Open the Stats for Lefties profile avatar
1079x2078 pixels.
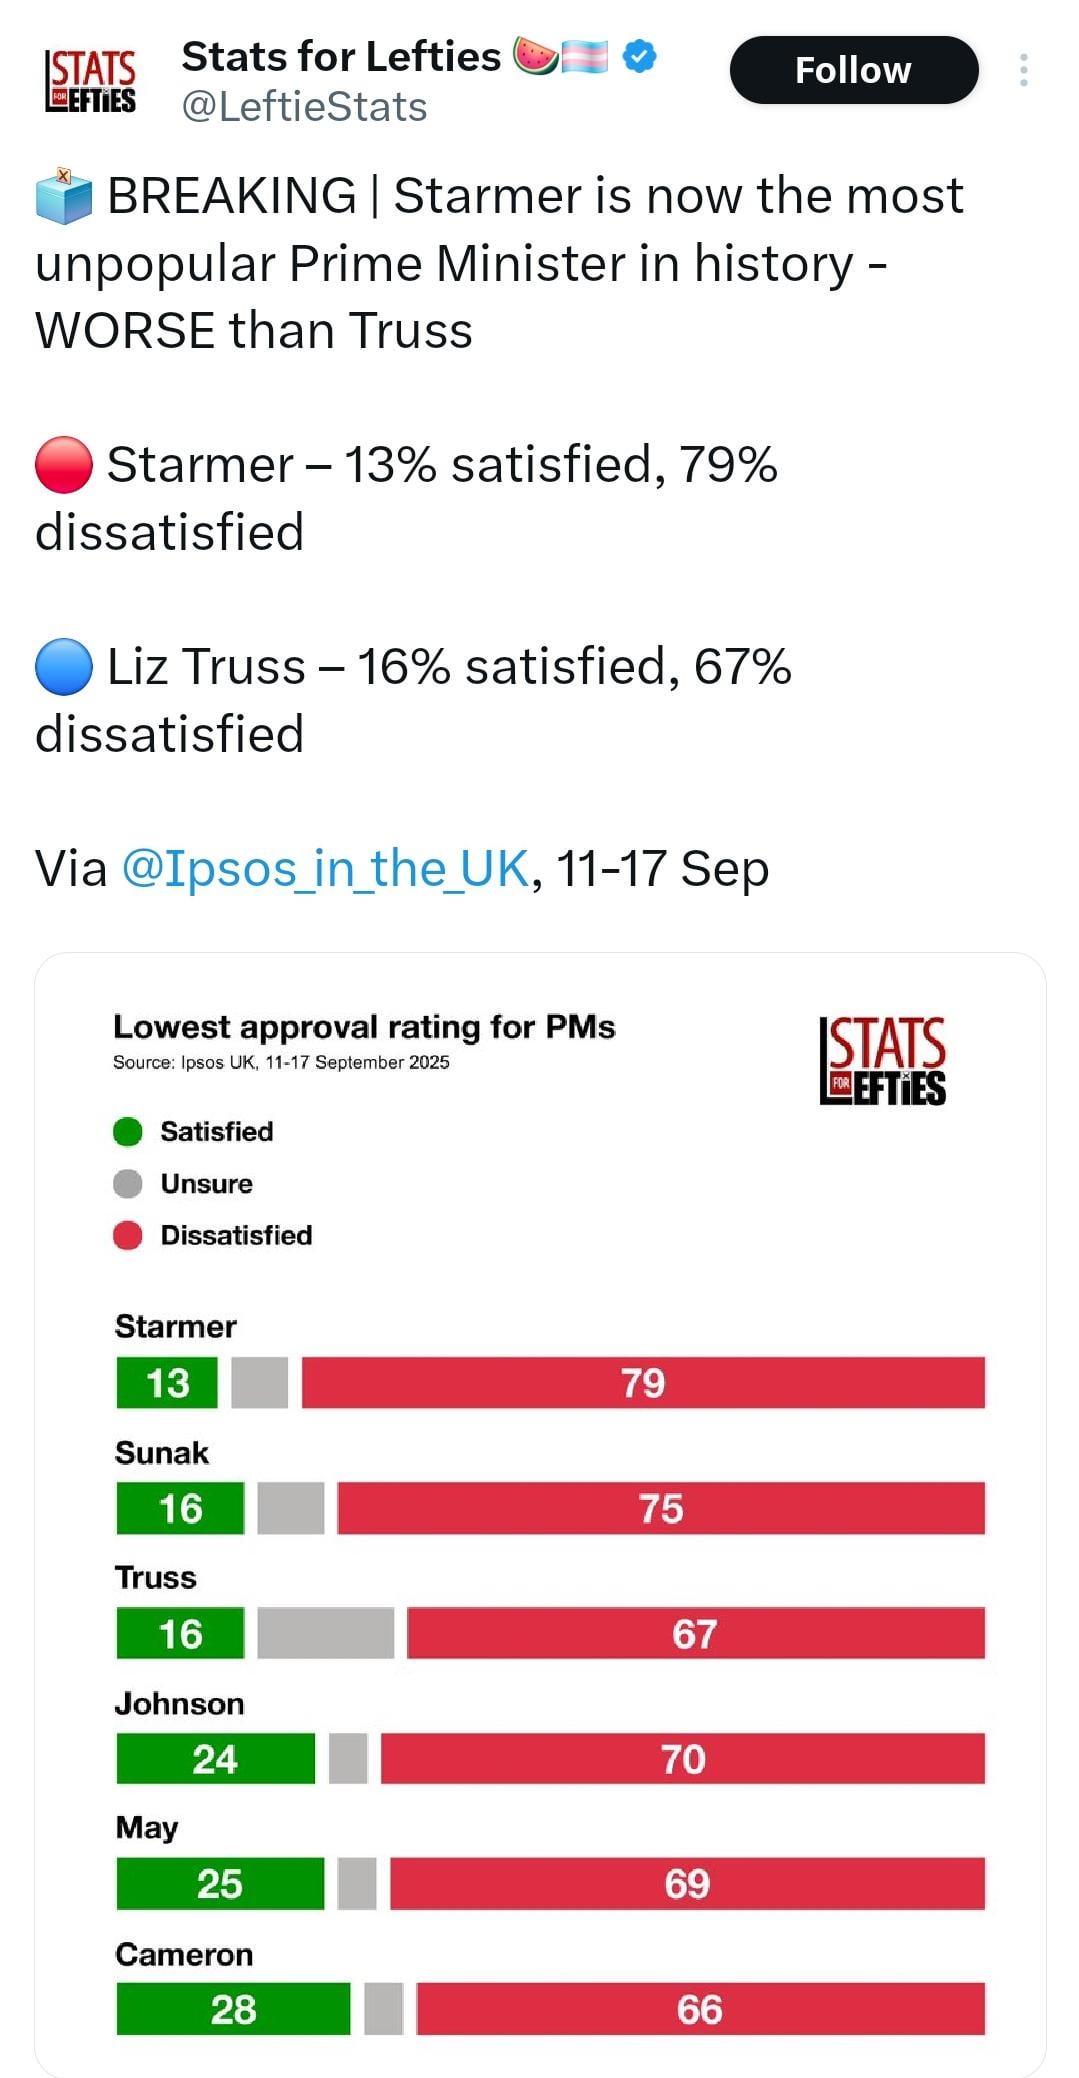click(90, 80)
